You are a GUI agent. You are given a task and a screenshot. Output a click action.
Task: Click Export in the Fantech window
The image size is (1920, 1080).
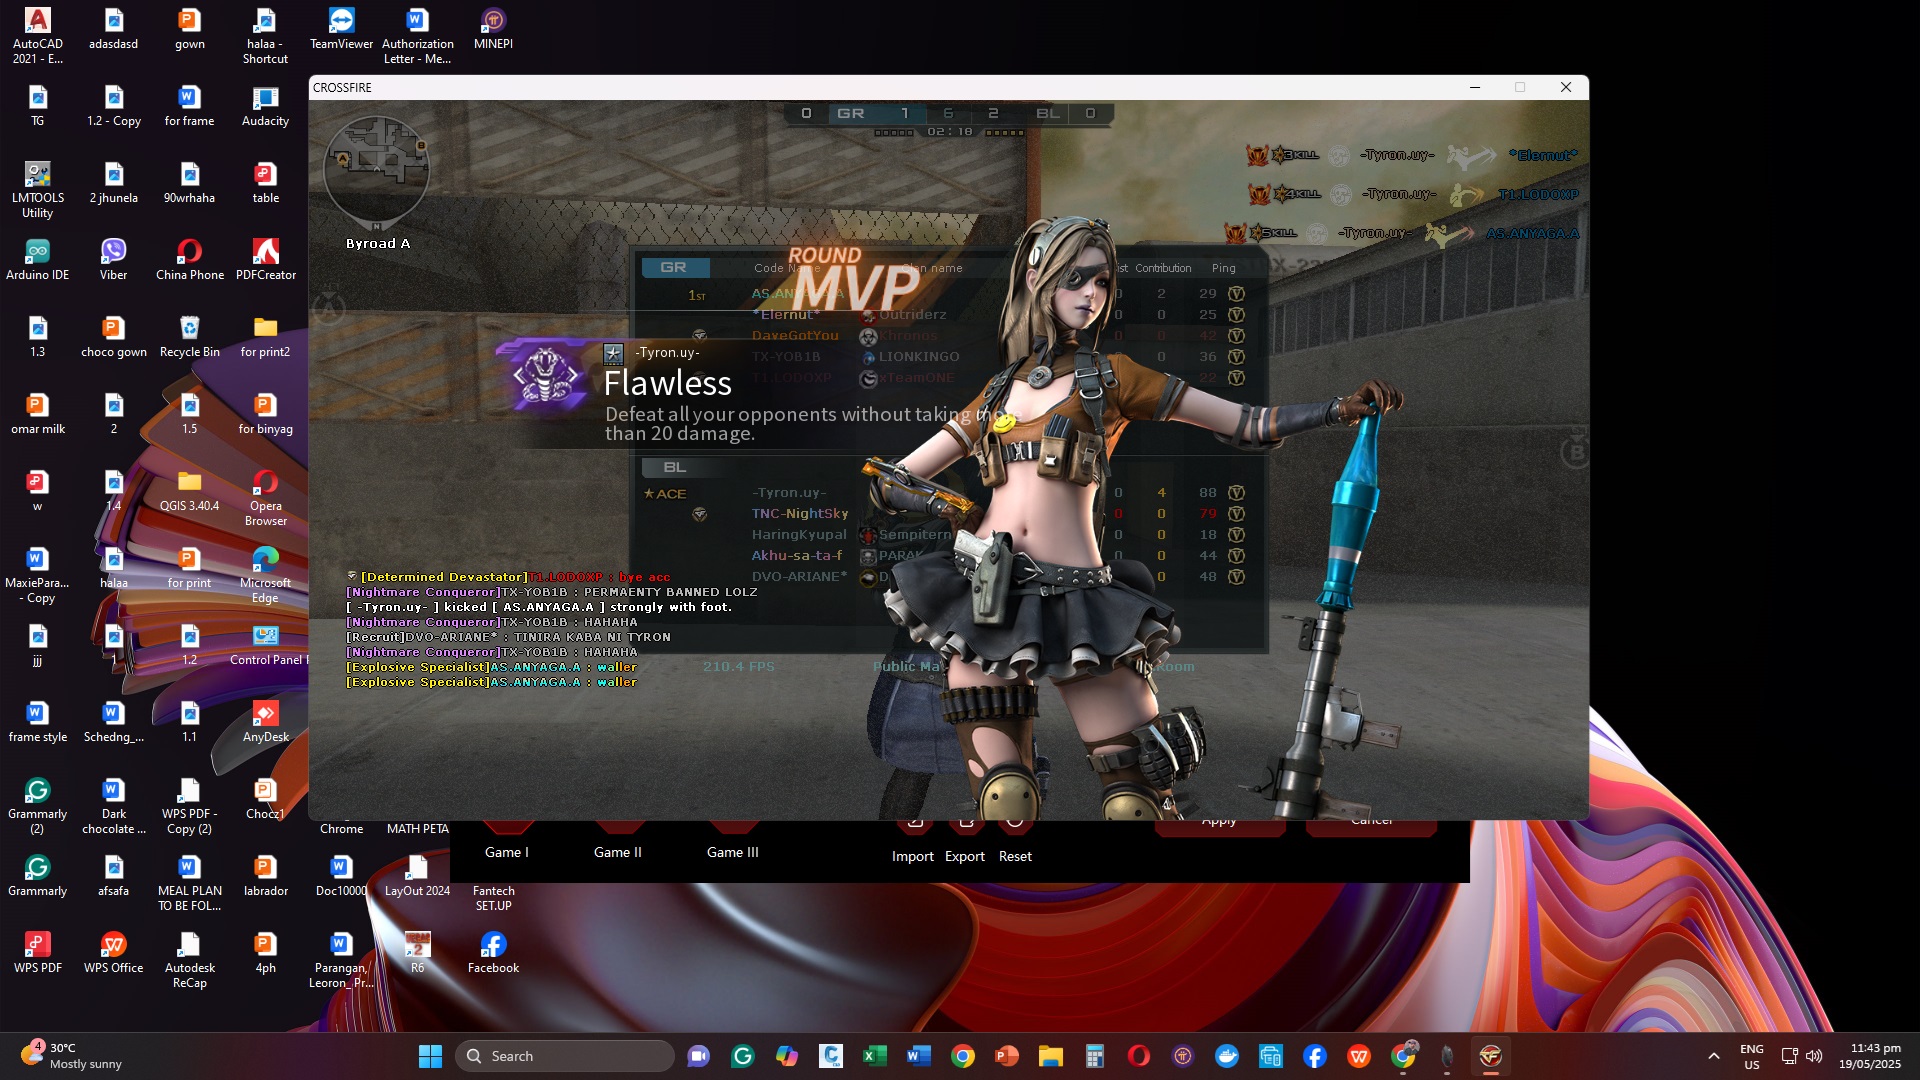[965, 856]
